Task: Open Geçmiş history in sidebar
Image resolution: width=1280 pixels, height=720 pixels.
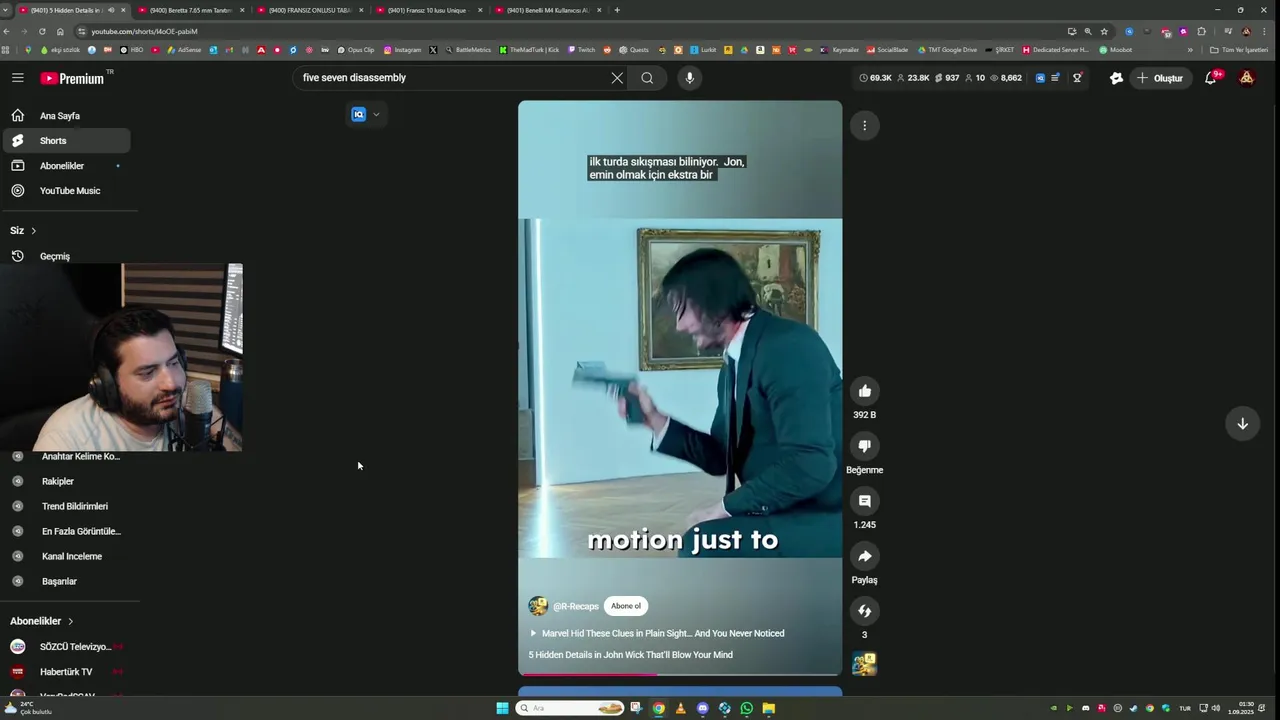Action: 66,256
